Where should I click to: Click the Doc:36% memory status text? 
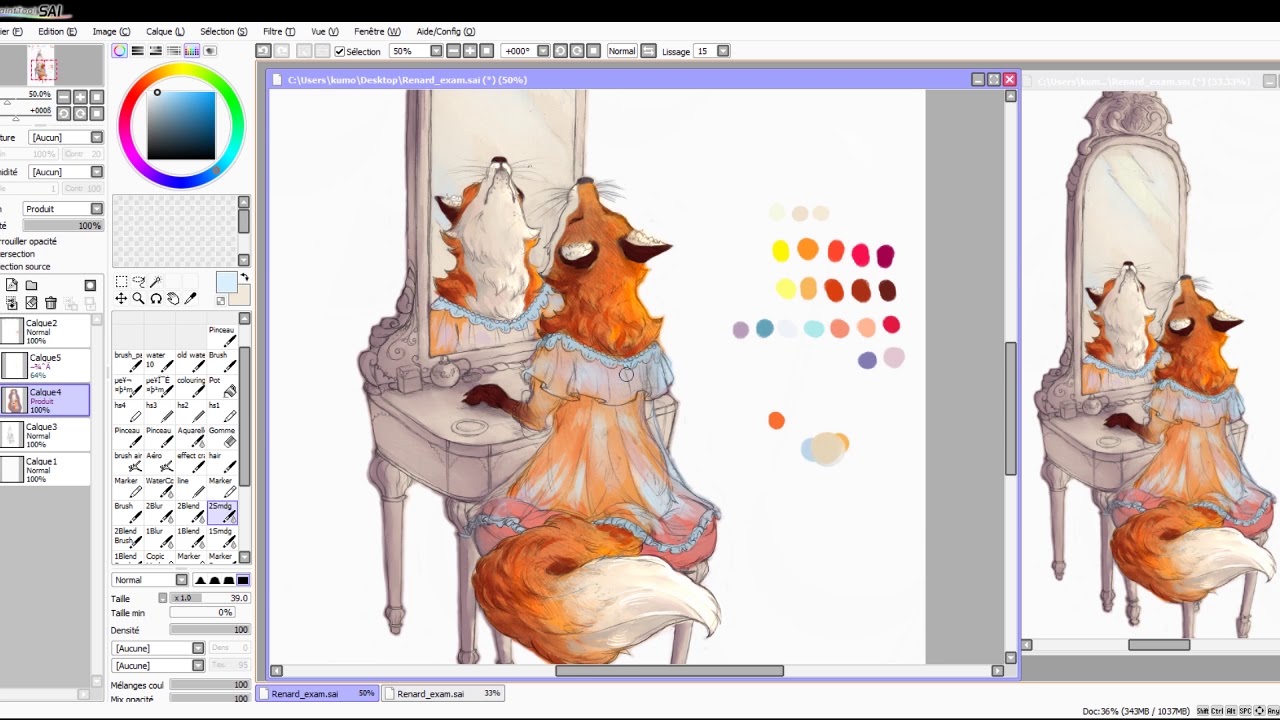point(1136,711)
